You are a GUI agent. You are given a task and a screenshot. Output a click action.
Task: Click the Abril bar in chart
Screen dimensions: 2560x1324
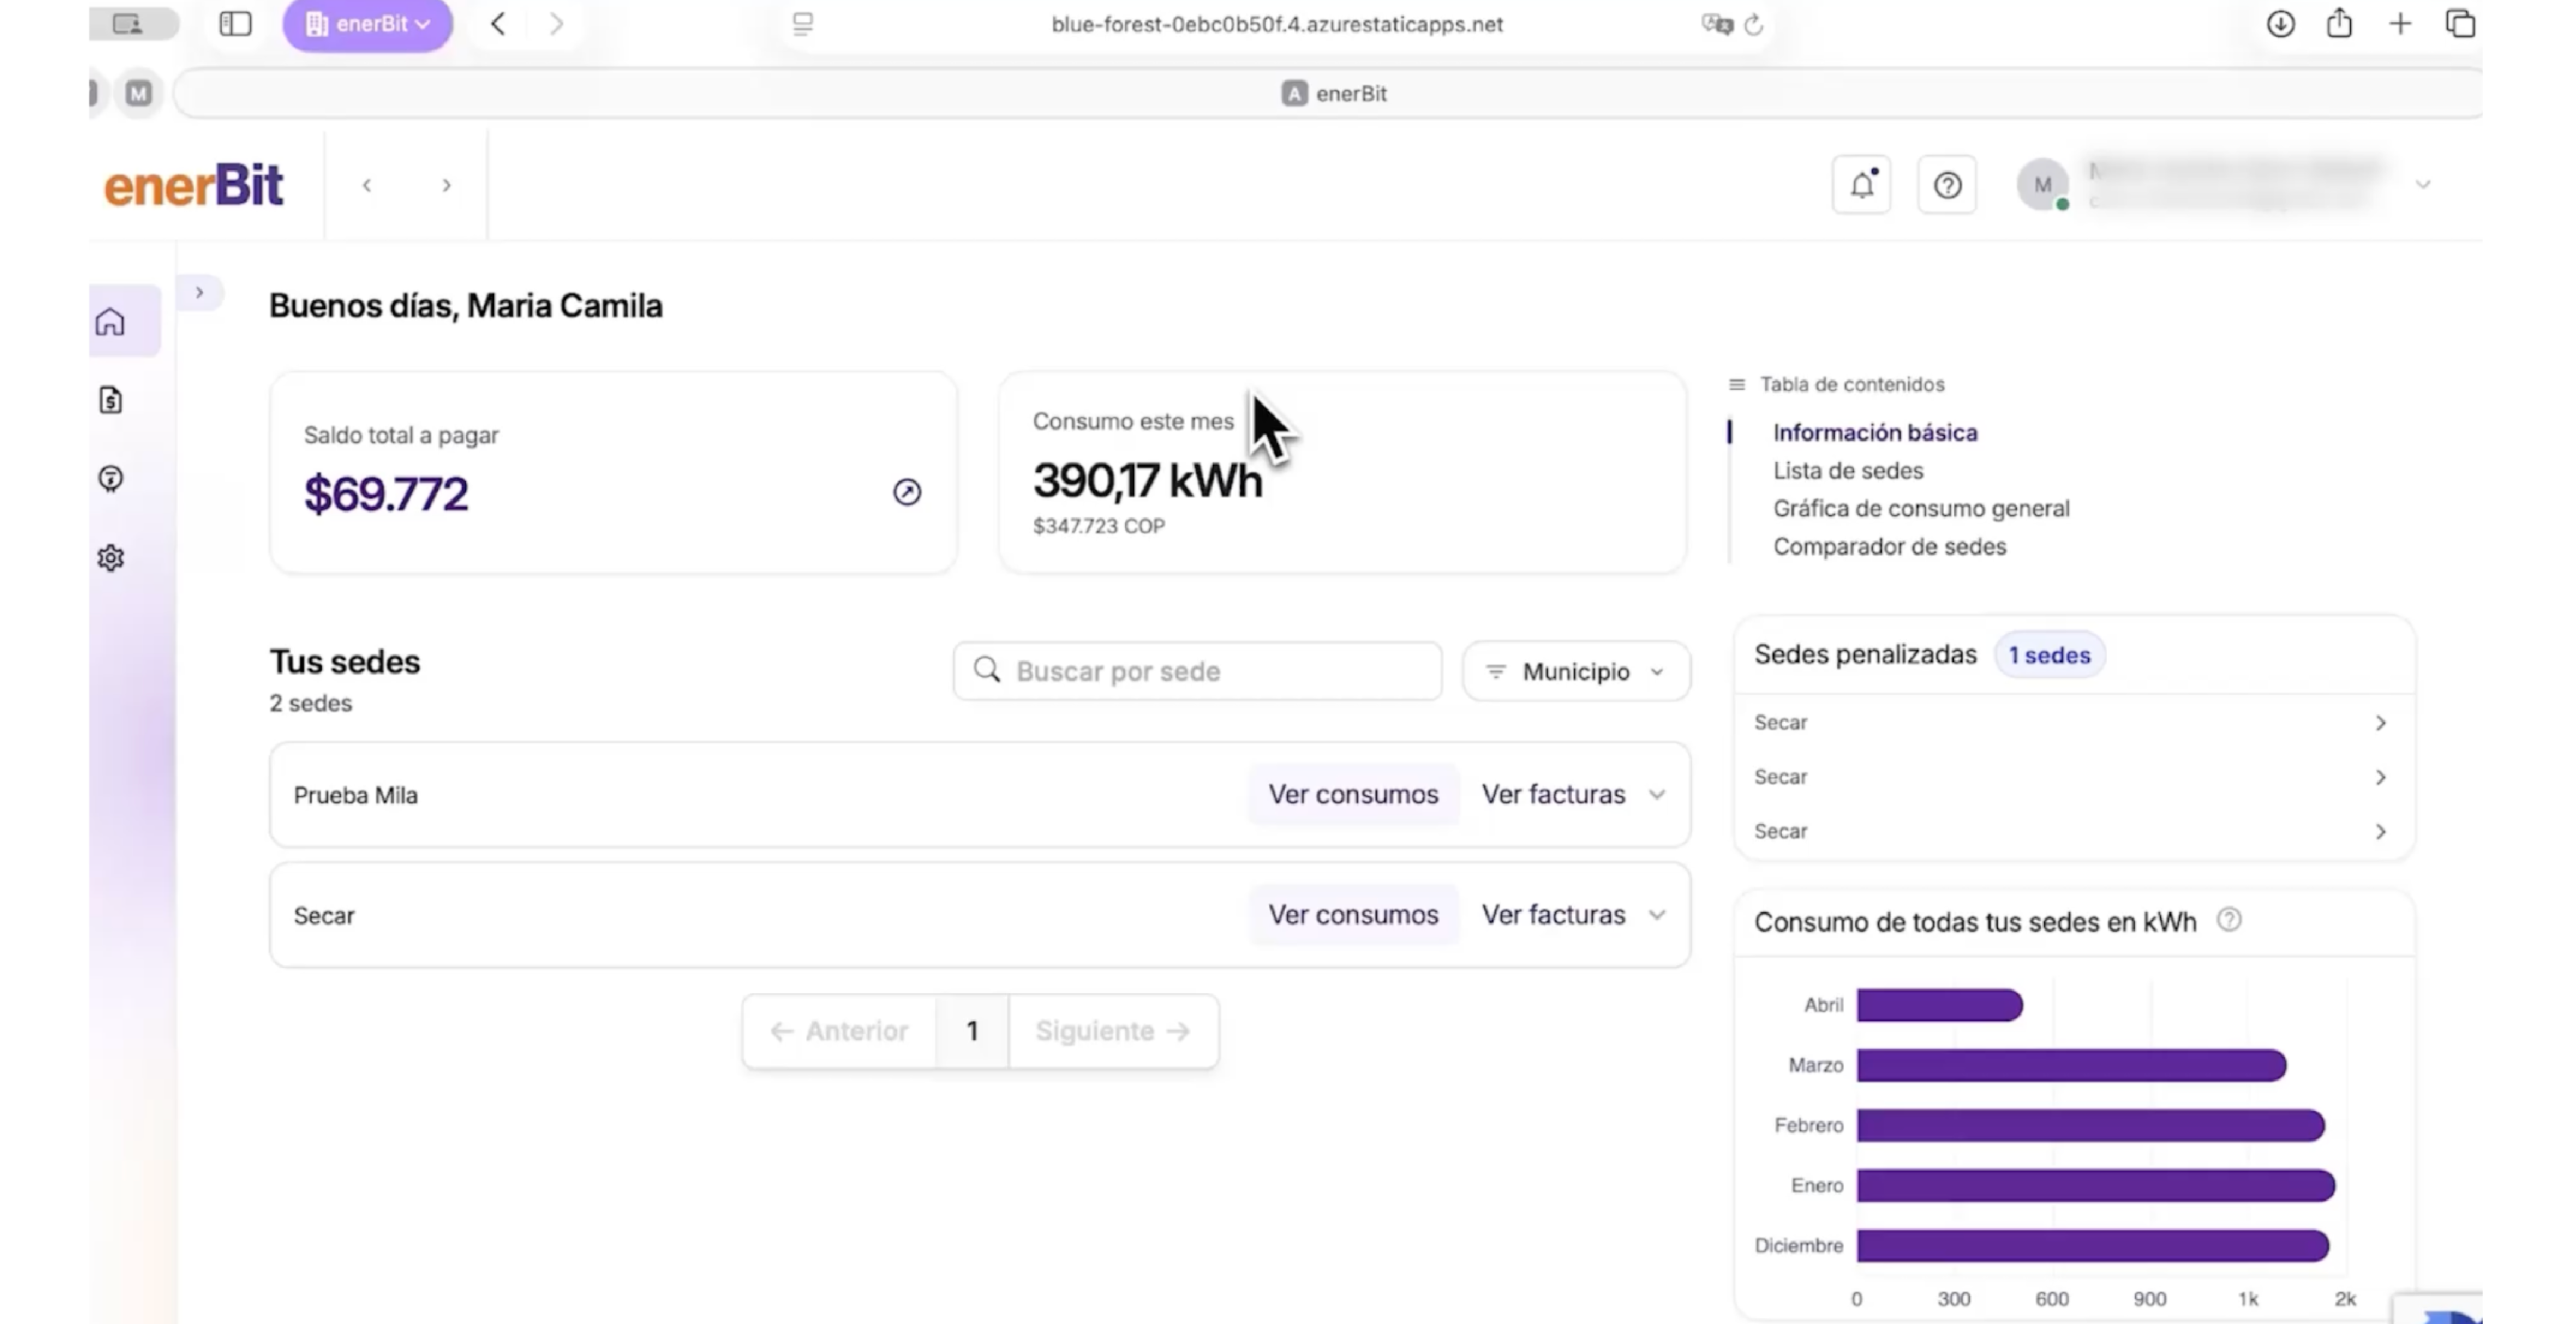1940,1005
